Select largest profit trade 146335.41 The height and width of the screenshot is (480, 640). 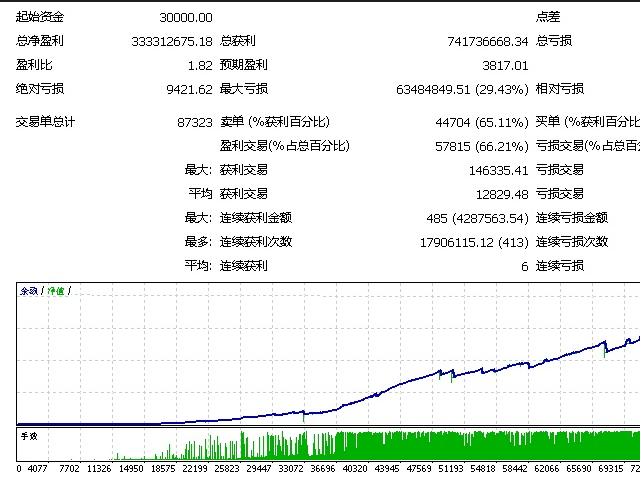pos(499,171)
